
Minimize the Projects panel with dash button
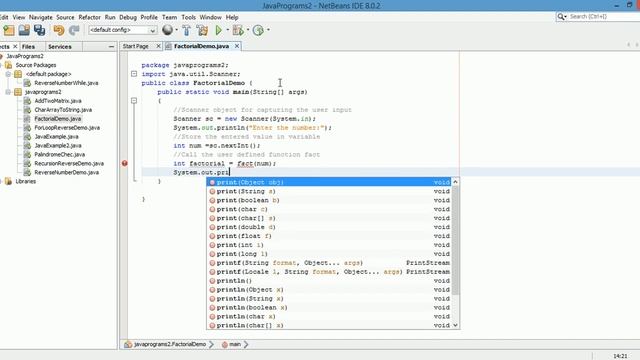[x=111, y=47]
